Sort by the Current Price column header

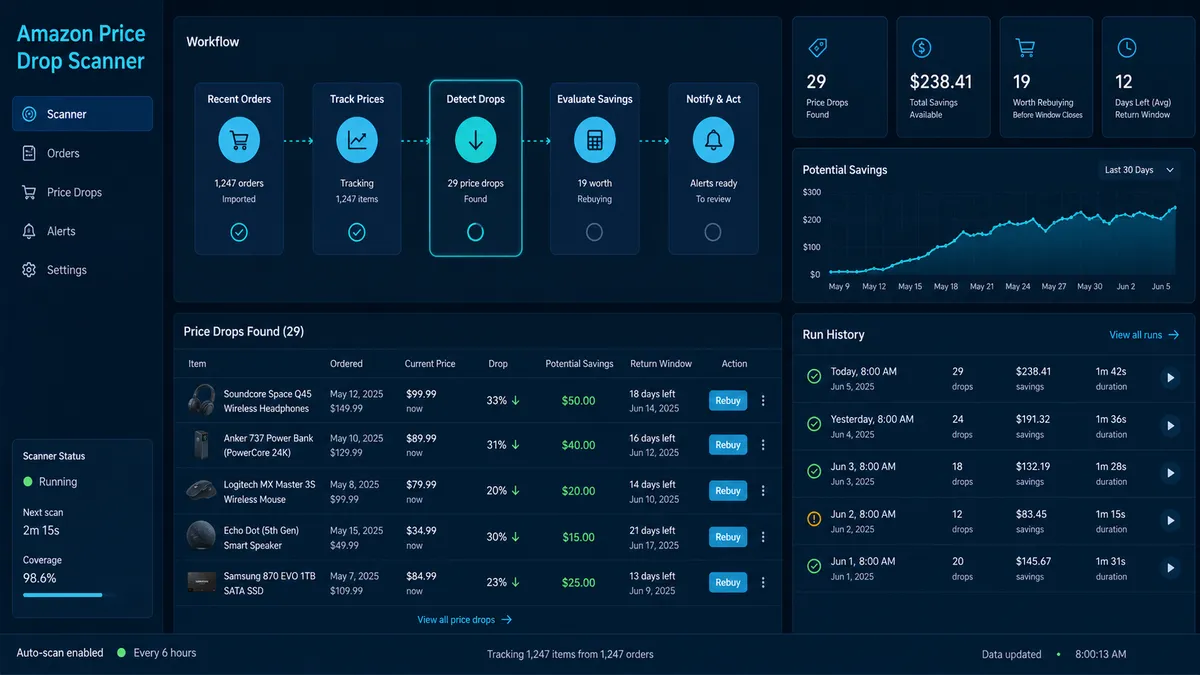click(x=430, y=364)
